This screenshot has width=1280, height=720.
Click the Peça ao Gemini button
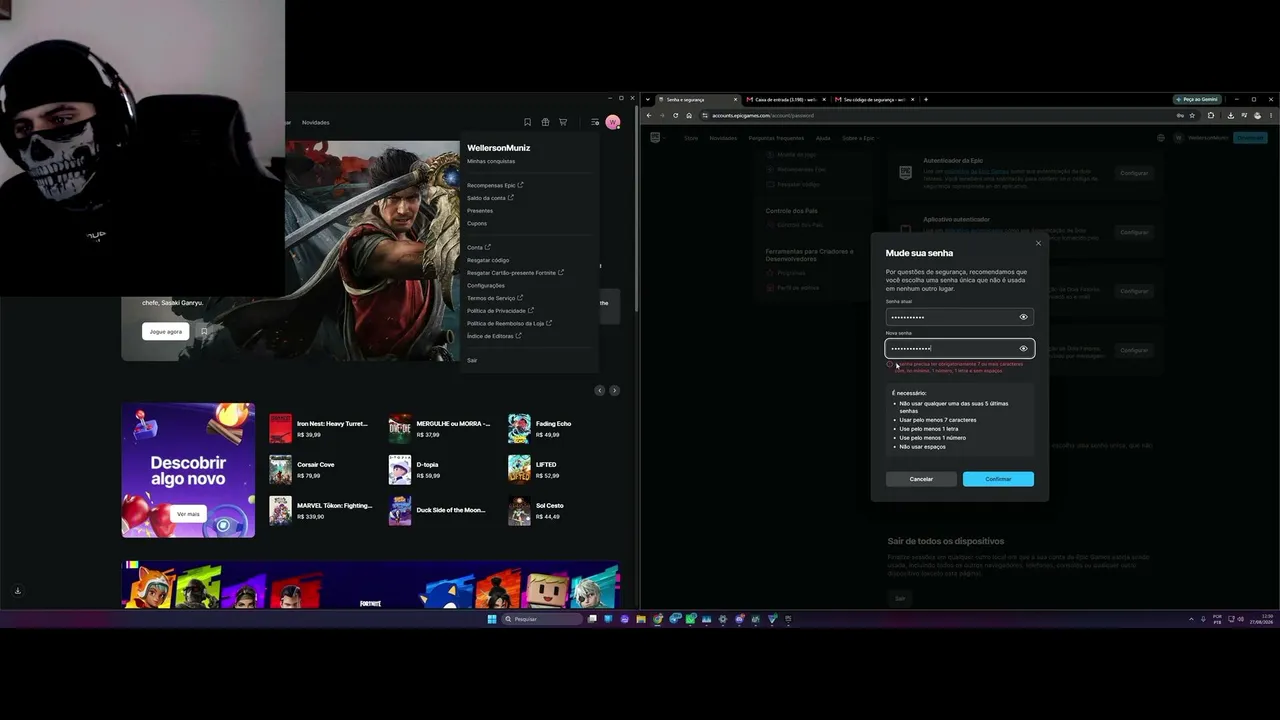tap(1198, 99)
